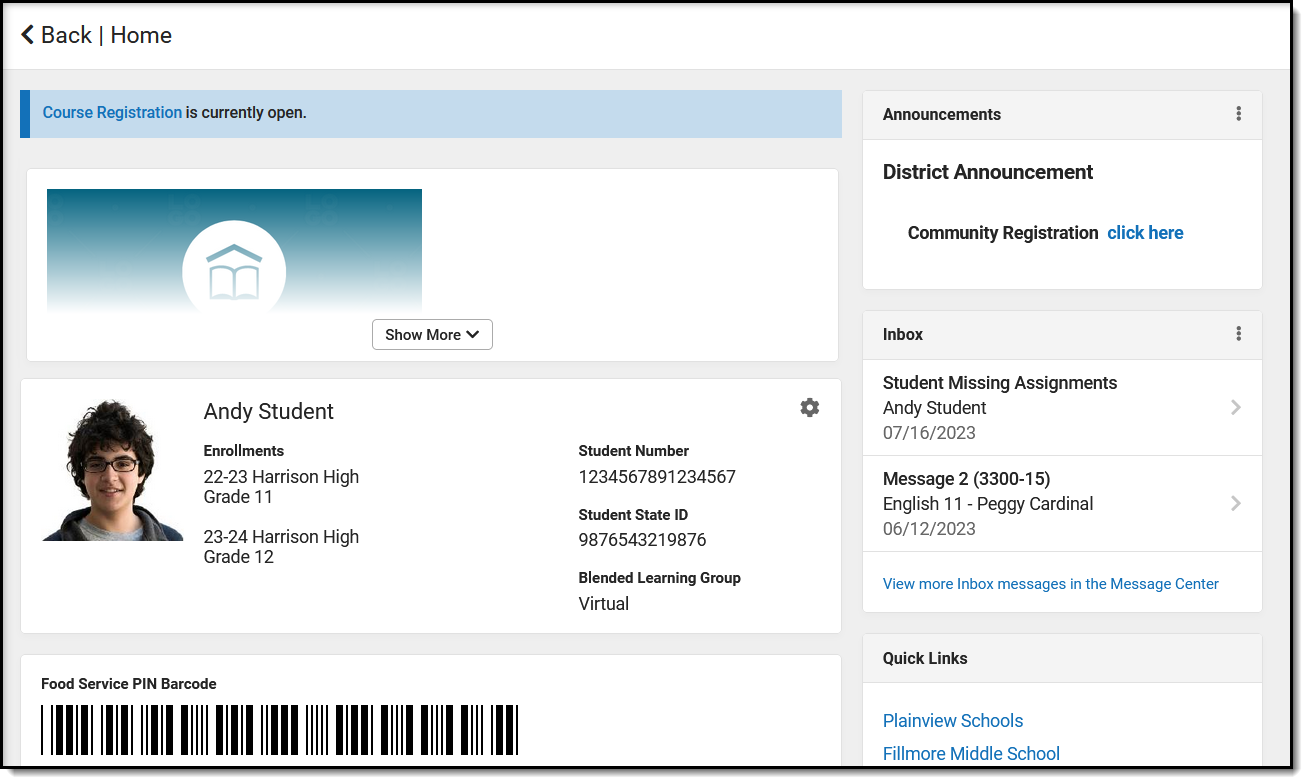Click the Announcements panel title

942,114
